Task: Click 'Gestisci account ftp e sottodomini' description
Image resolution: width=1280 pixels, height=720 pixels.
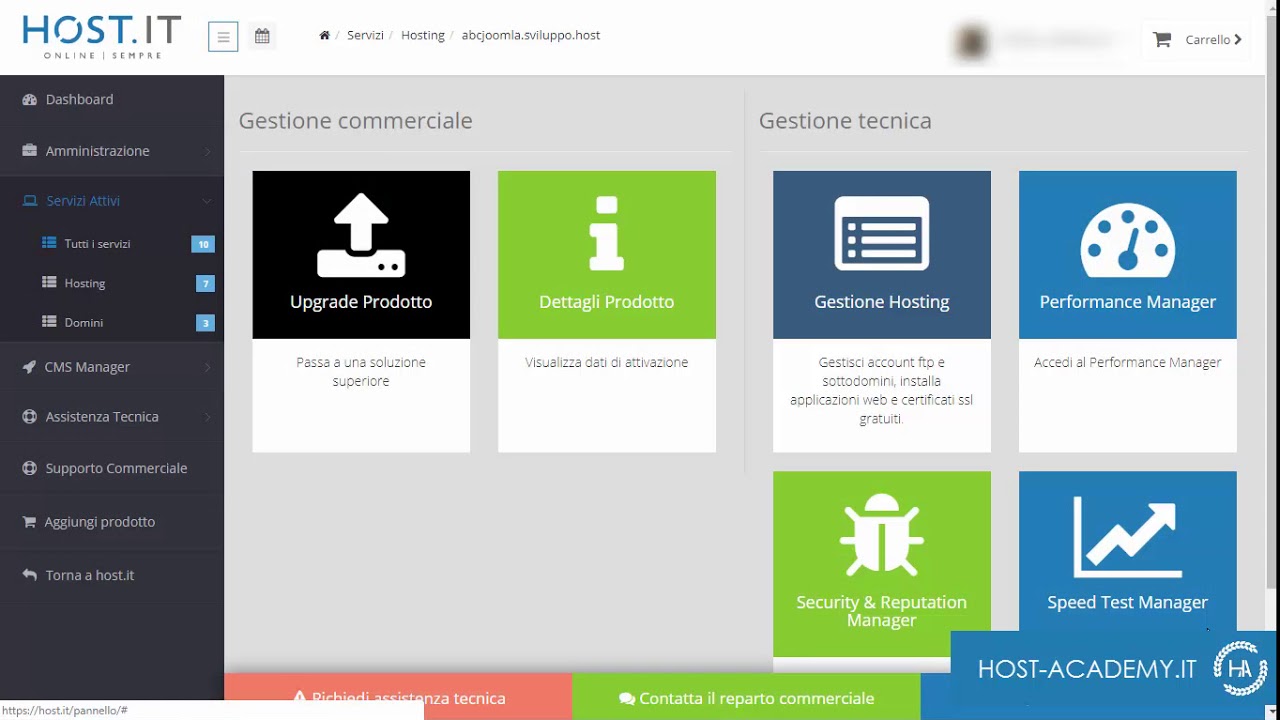Action: (881, 390)
